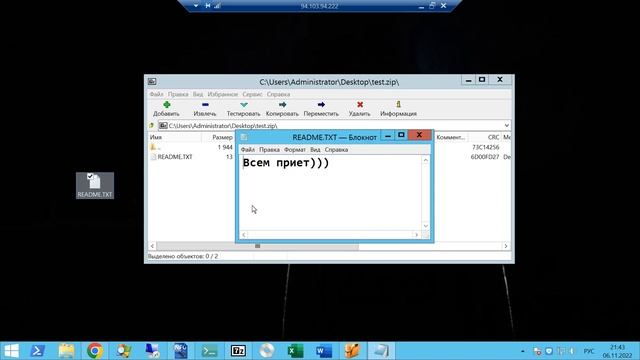Sort by the Размер column header

coord(218,138)
